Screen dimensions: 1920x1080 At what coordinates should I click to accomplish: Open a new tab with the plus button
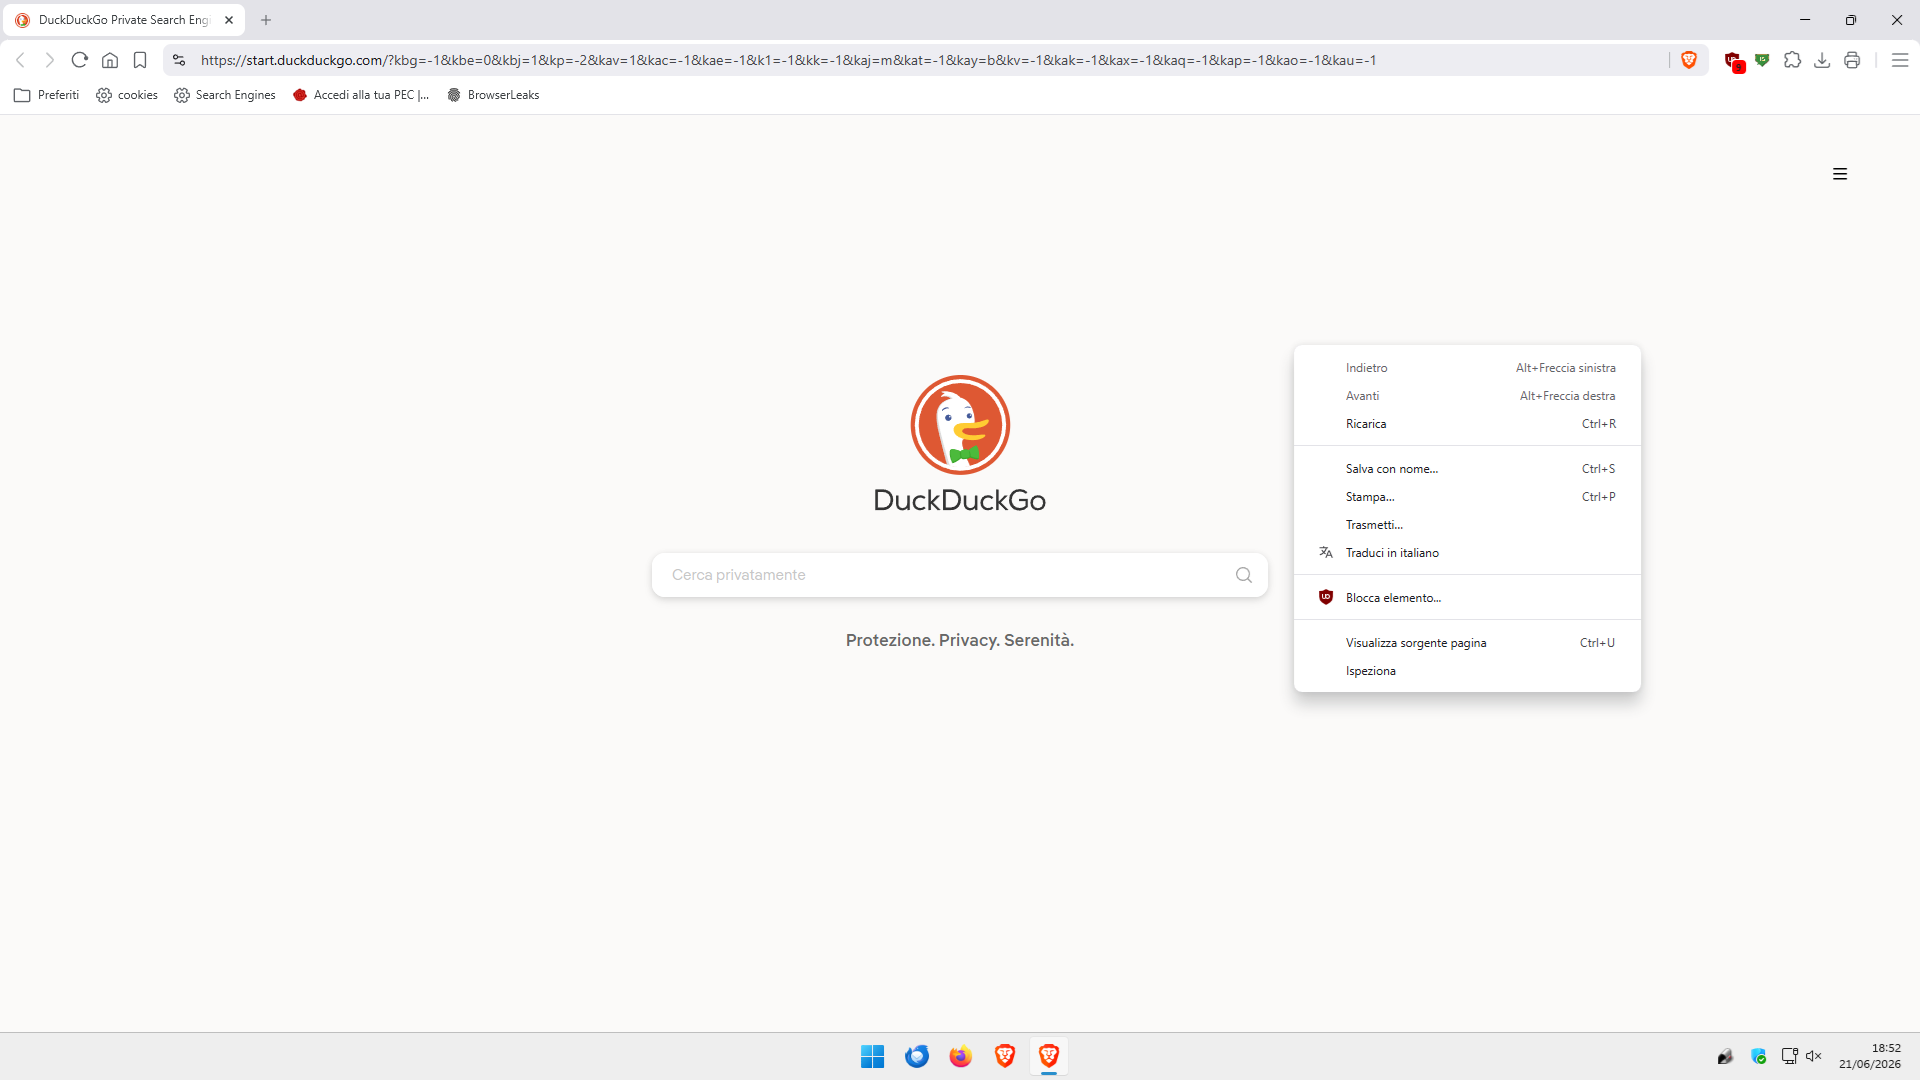pyautogui.click(x=266, y=20)
